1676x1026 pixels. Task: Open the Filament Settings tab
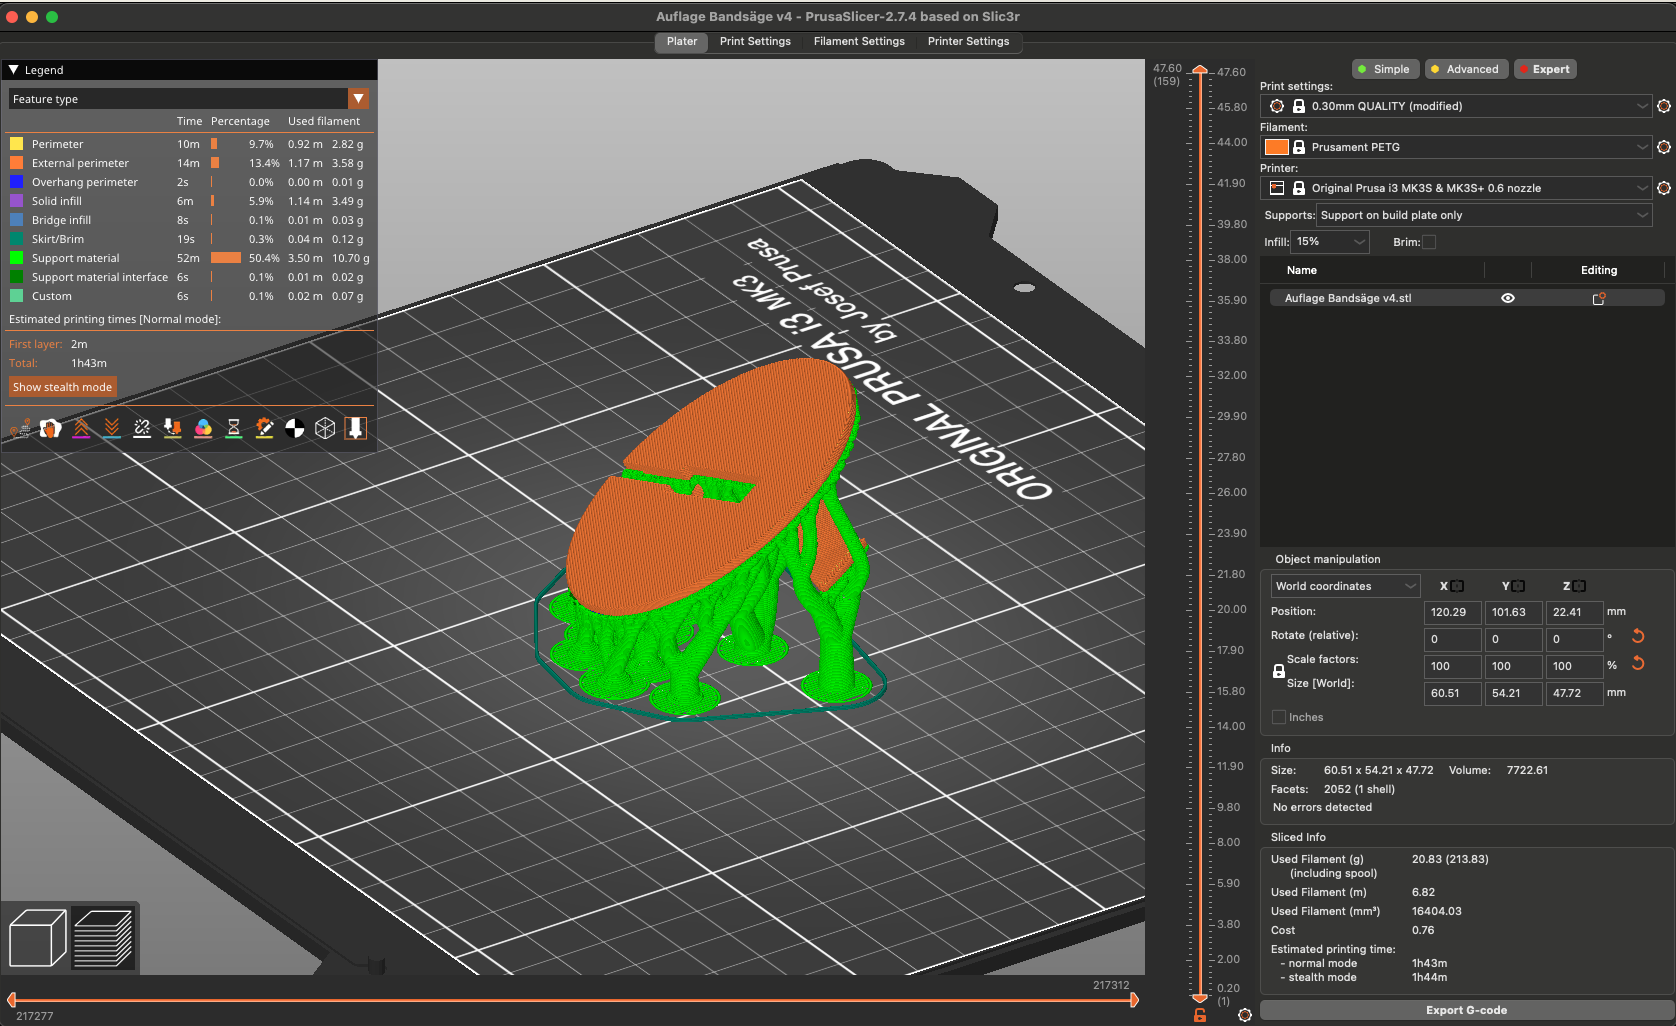click(x=859, y=42)
